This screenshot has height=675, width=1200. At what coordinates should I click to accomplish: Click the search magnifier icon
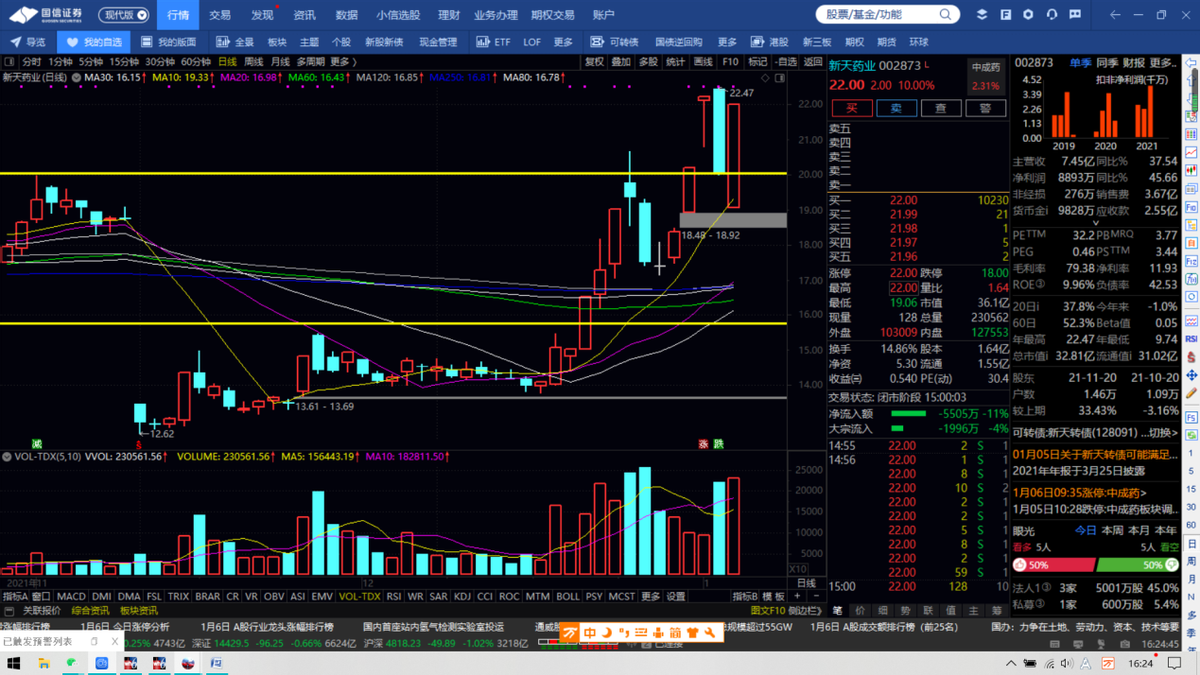[x=945, y=15]
